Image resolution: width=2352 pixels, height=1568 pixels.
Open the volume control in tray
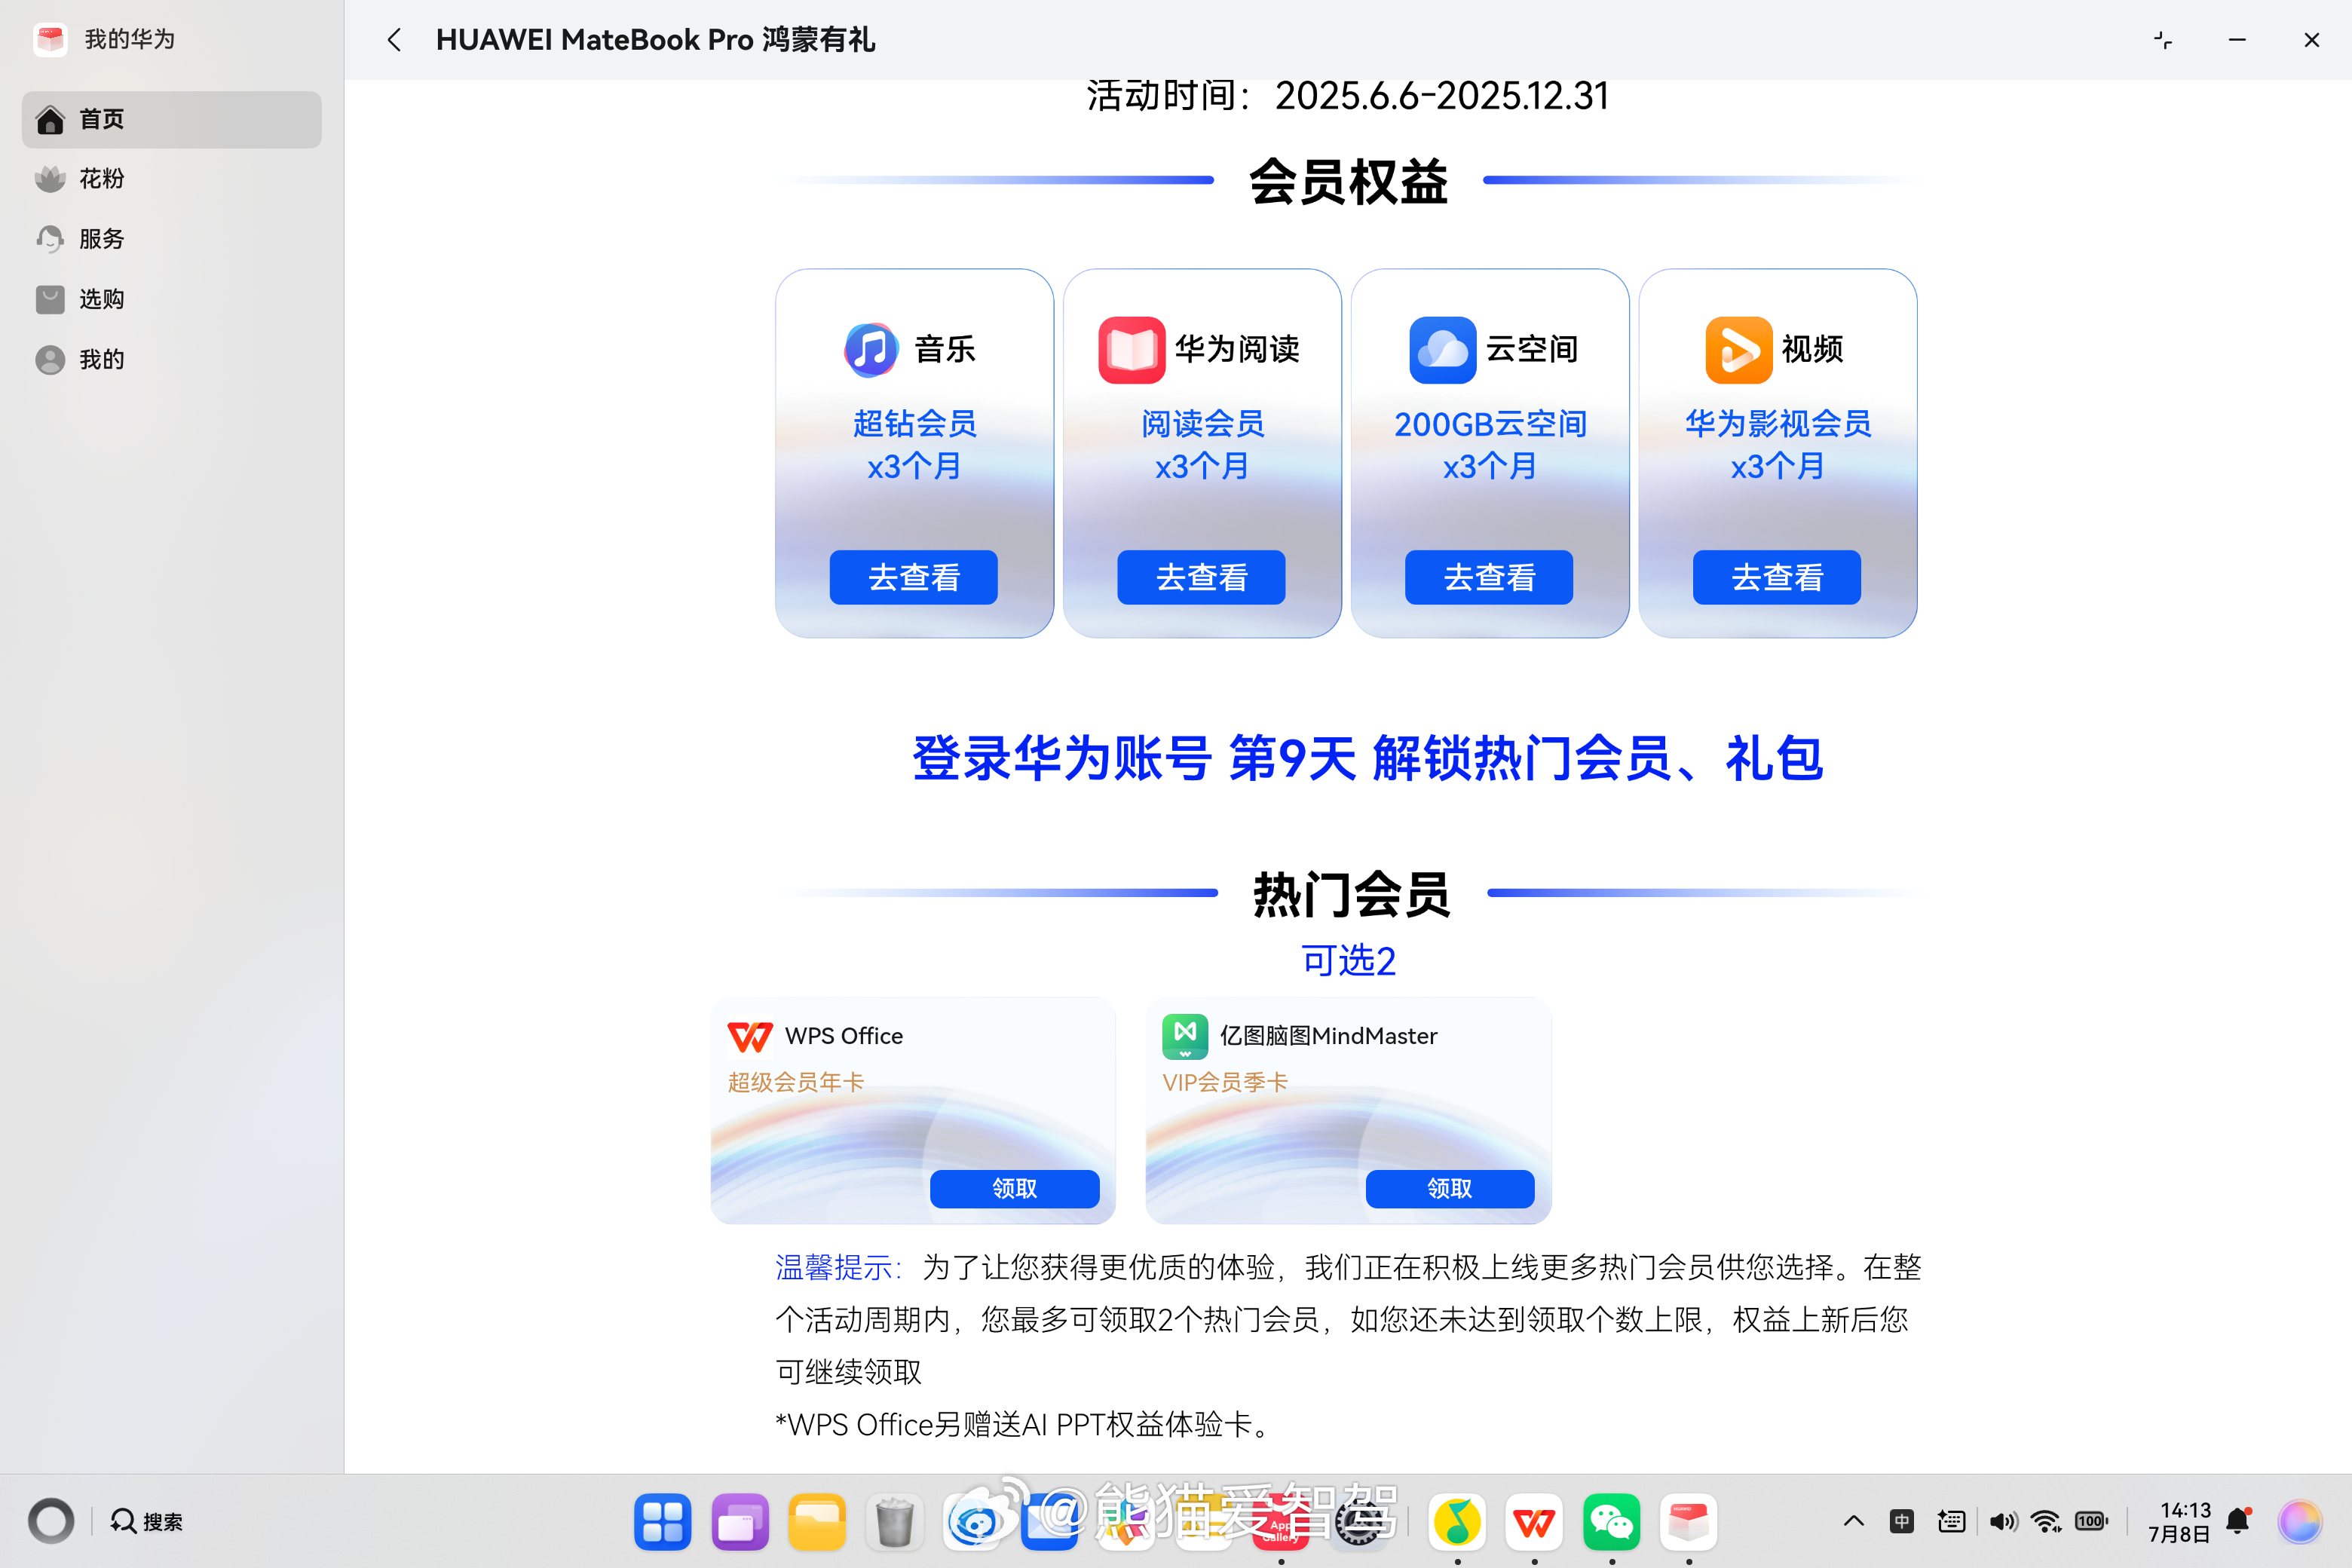pyautogui.click(x=2003, y=1522)
